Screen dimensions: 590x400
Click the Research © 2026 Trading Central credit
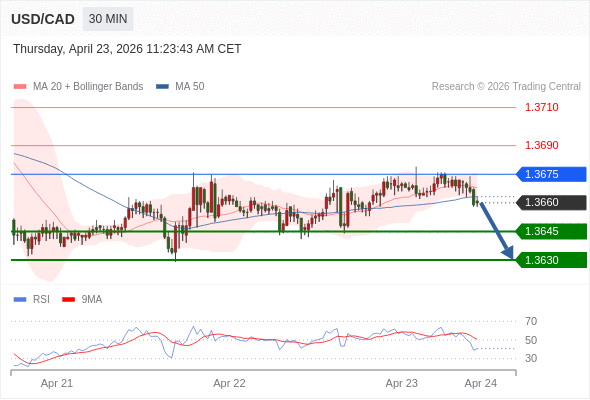(x=506, y=87)
